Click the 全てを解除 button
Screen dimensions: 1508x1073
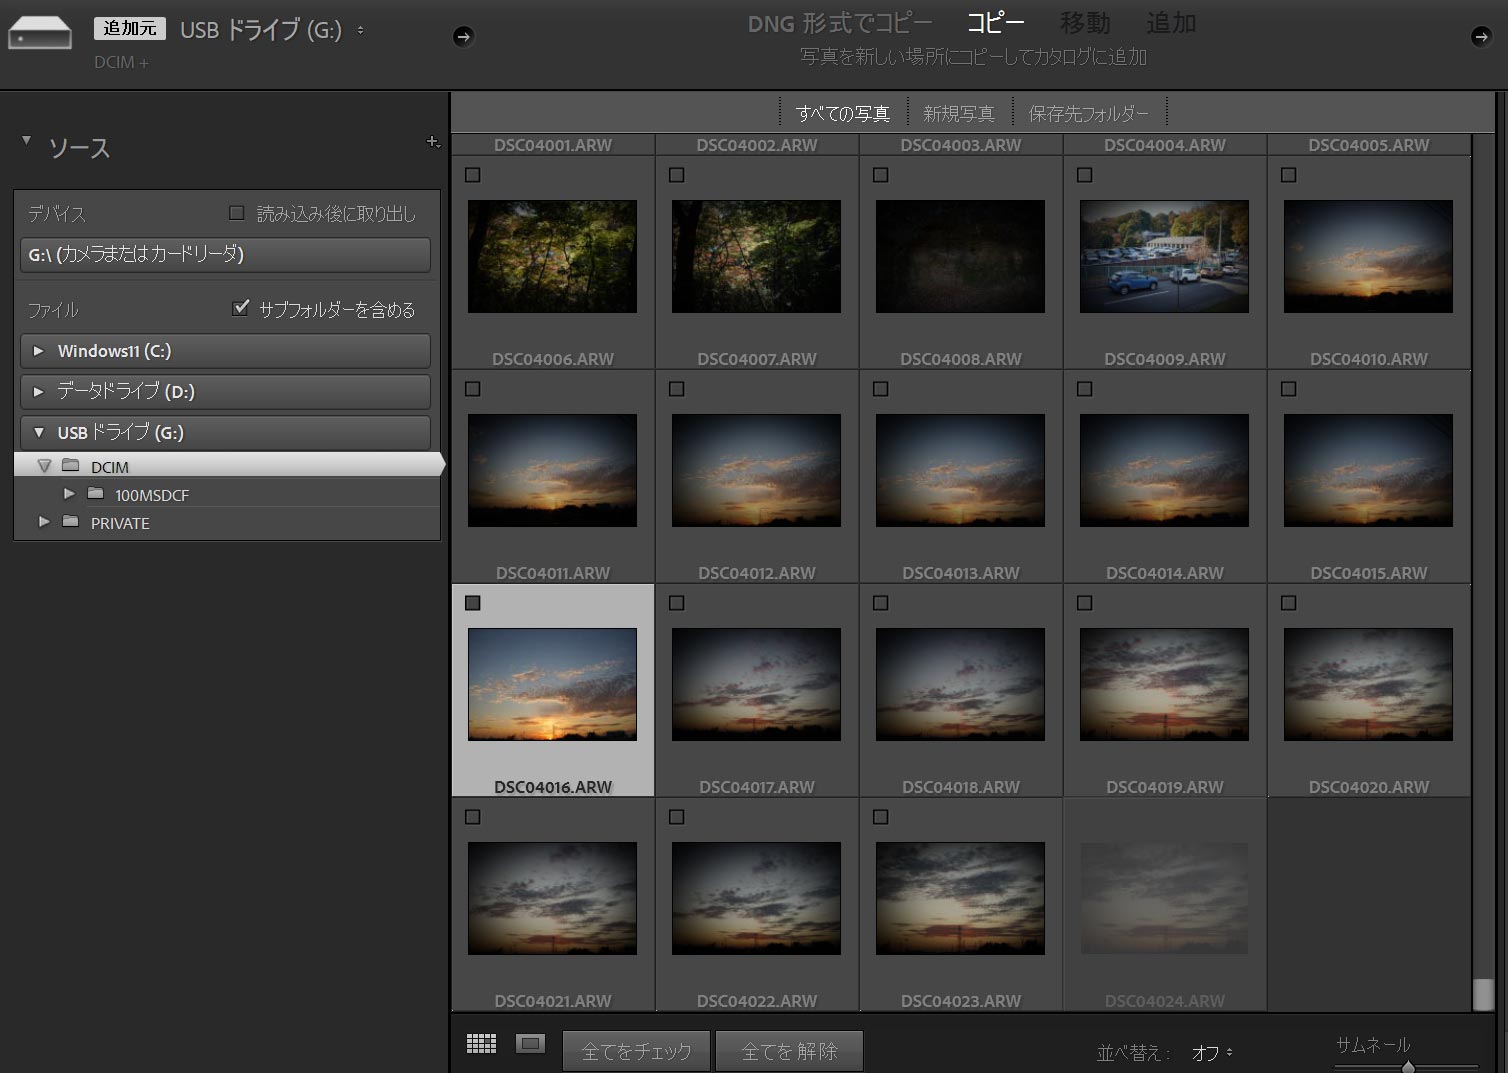click(x=789, y=1051)
